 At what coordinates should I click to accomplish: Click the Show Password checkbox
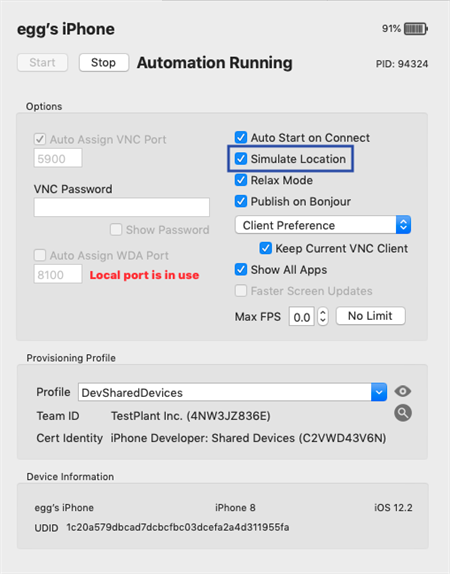pos(116,230)
